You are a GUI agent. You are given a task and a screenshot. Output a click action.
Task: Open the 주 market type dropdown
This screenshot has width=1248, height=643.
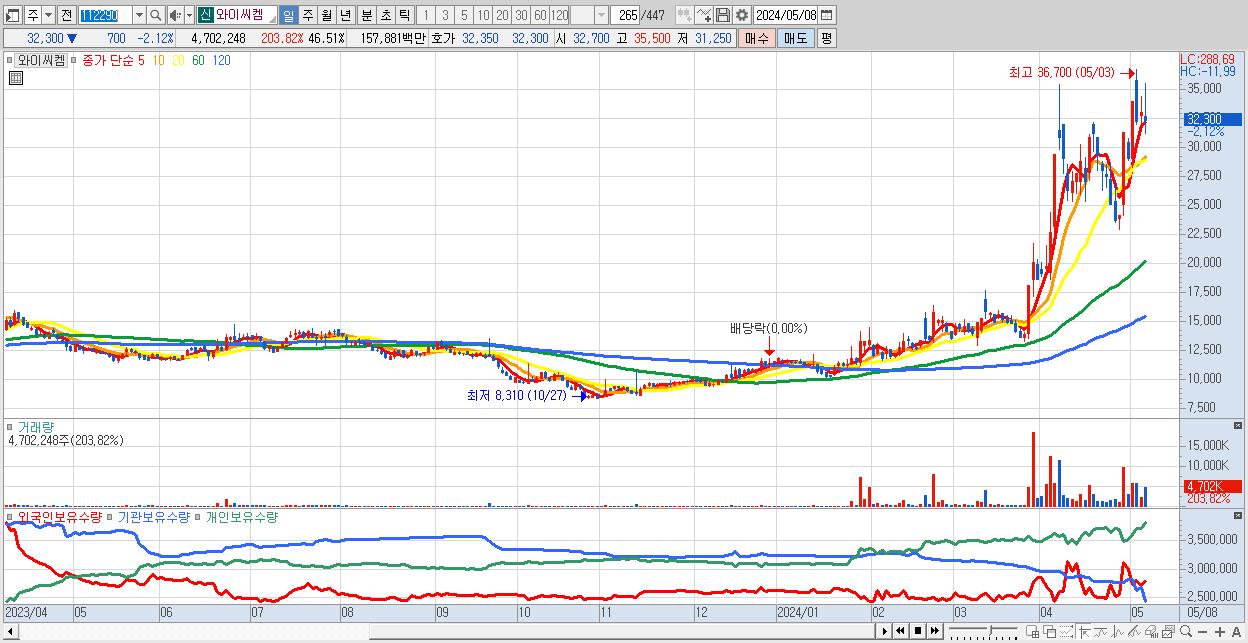48,15
